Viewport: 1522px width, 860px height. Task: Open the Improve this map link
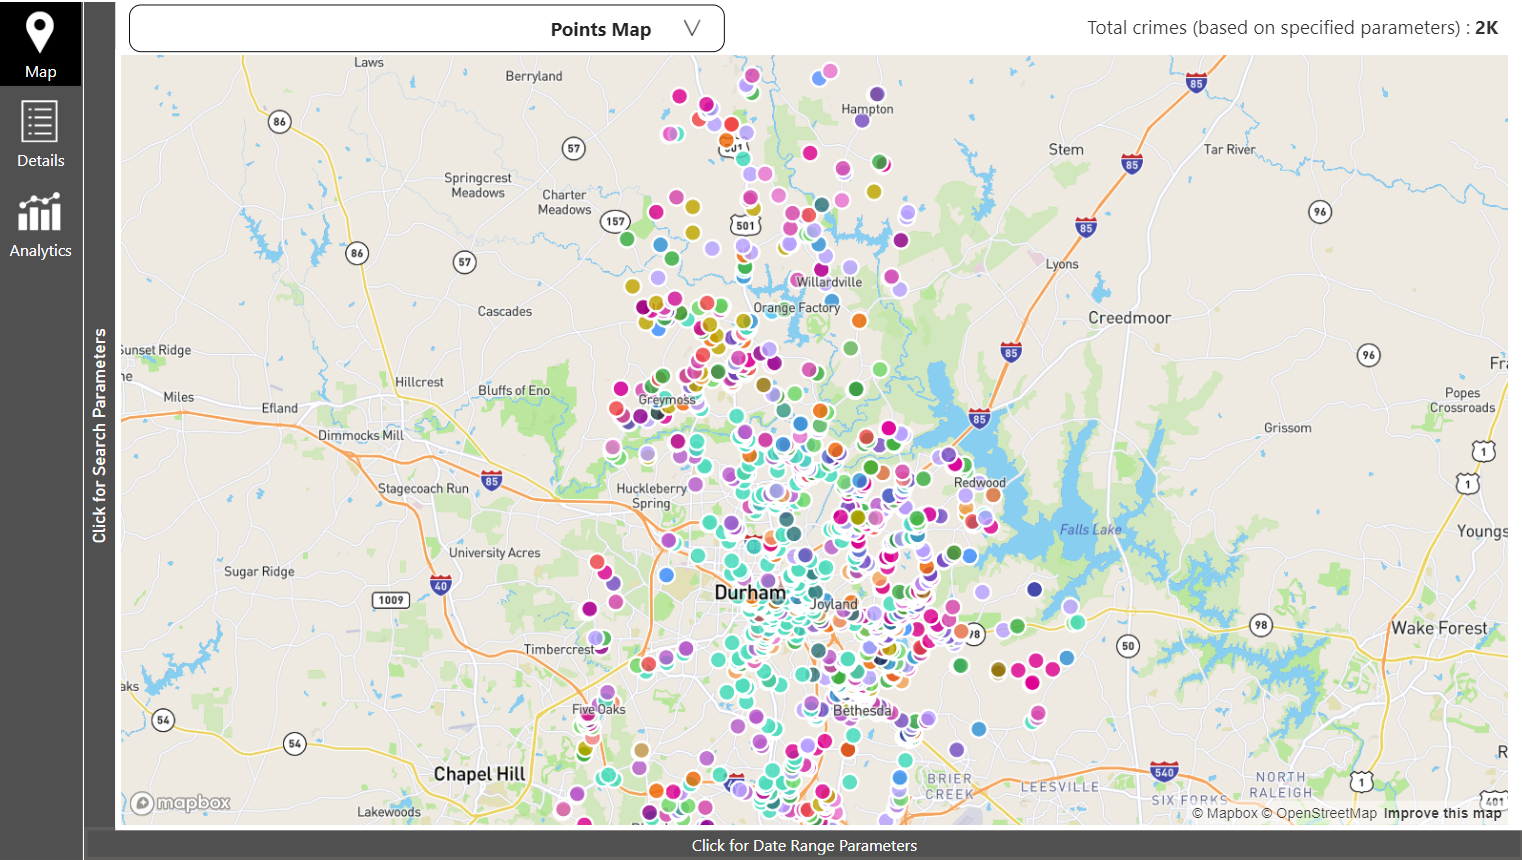pos(1443,813)
